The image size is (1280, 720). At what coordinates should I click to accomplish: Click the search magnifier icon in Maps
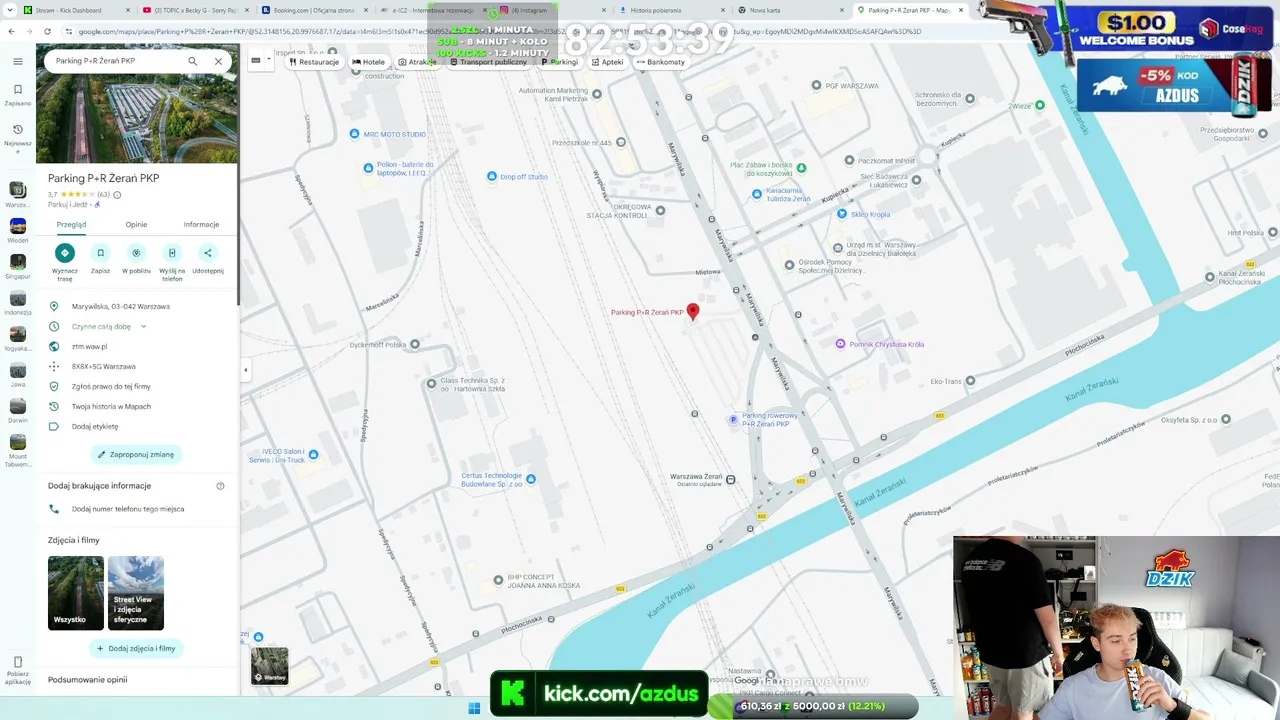(193, 61)
